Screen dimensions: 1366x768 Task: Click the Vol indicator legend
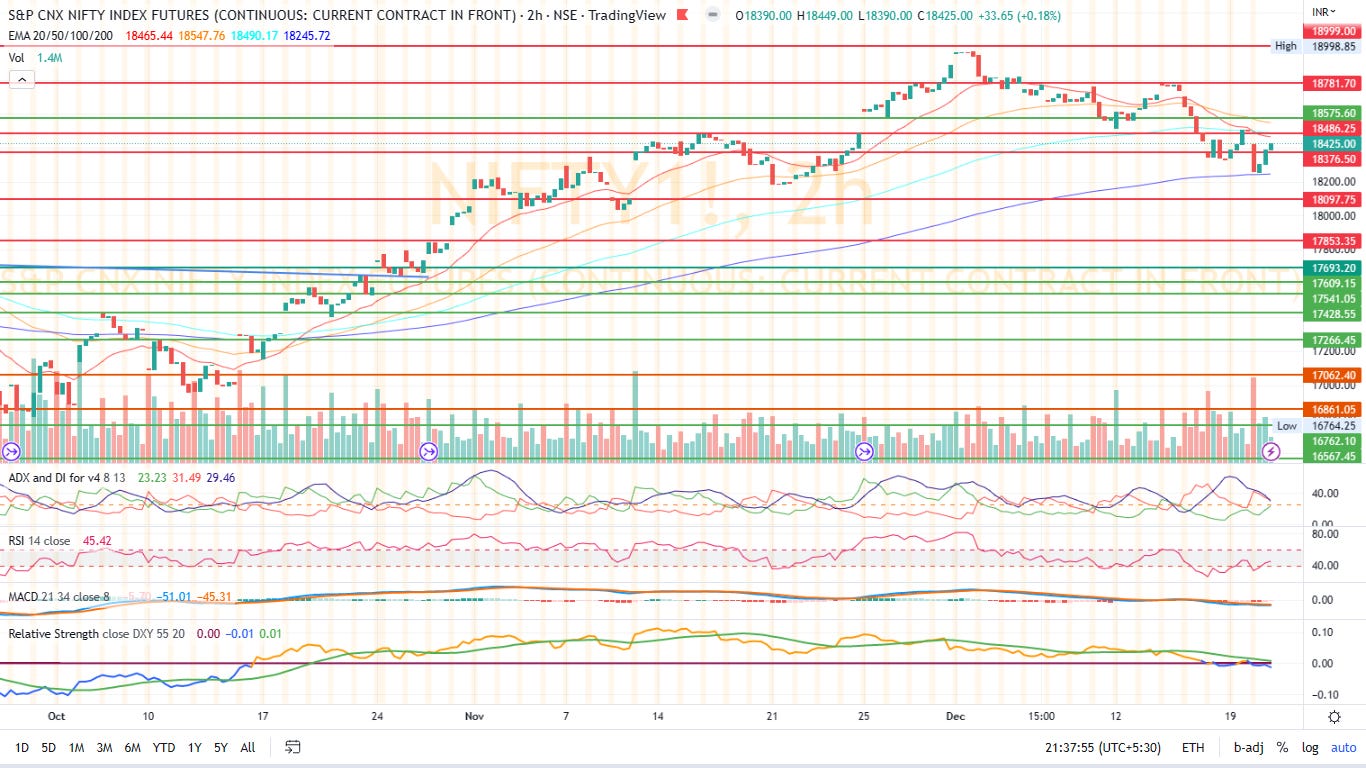click(x=17, y=58)
